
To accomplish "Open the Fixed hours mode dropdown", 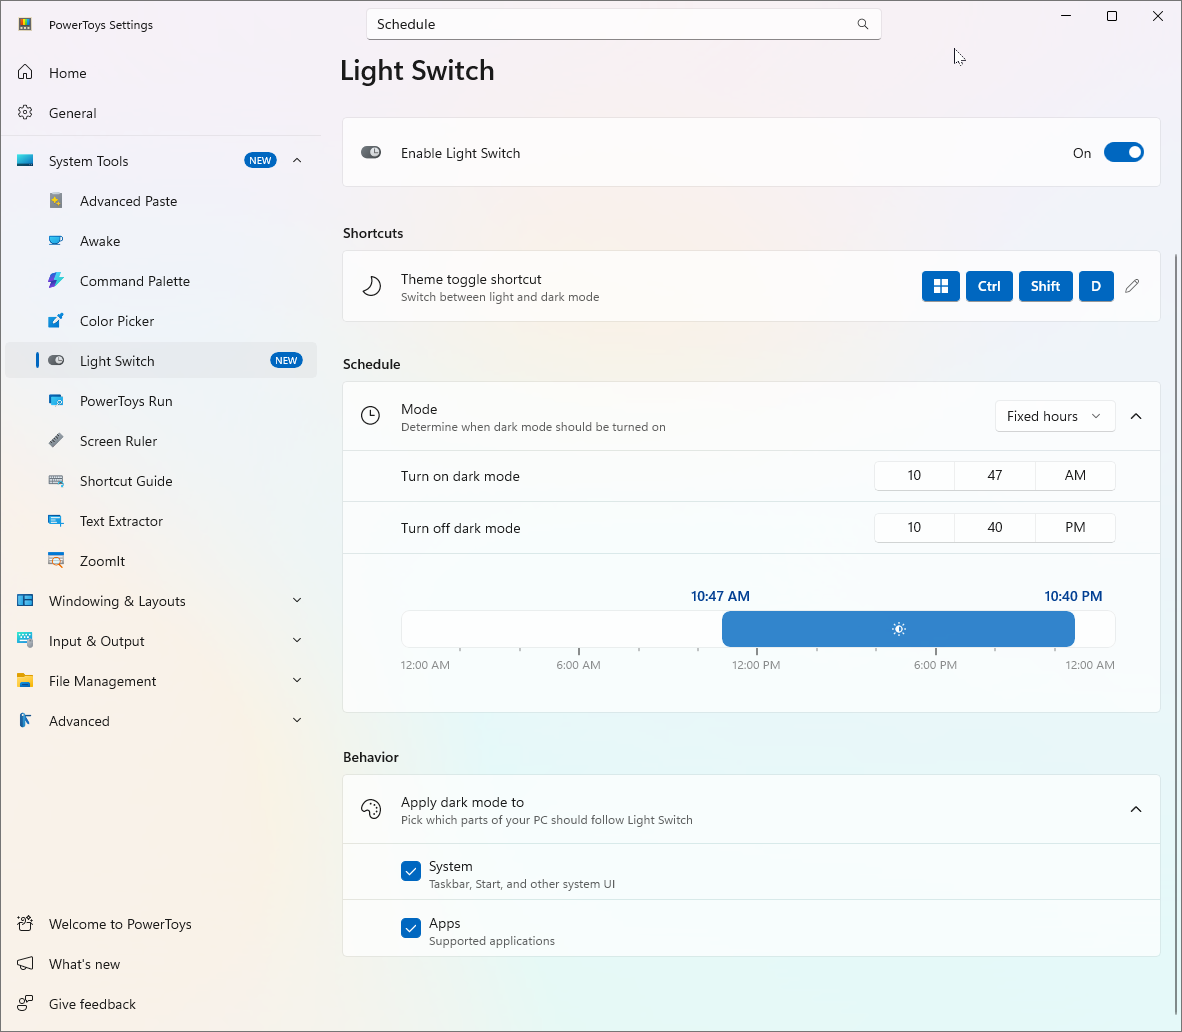I will point(1055,416).
